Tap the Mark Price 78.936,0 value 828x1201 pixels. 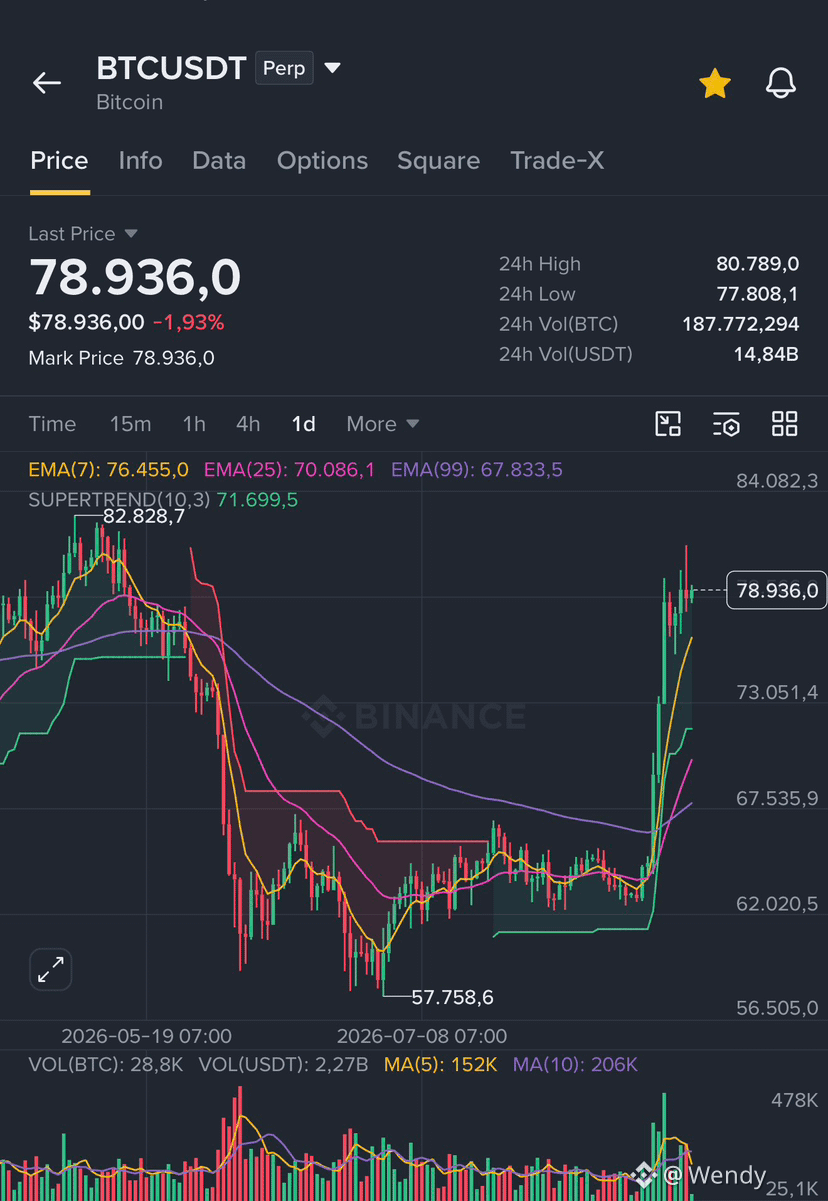[x=173, y=358]
